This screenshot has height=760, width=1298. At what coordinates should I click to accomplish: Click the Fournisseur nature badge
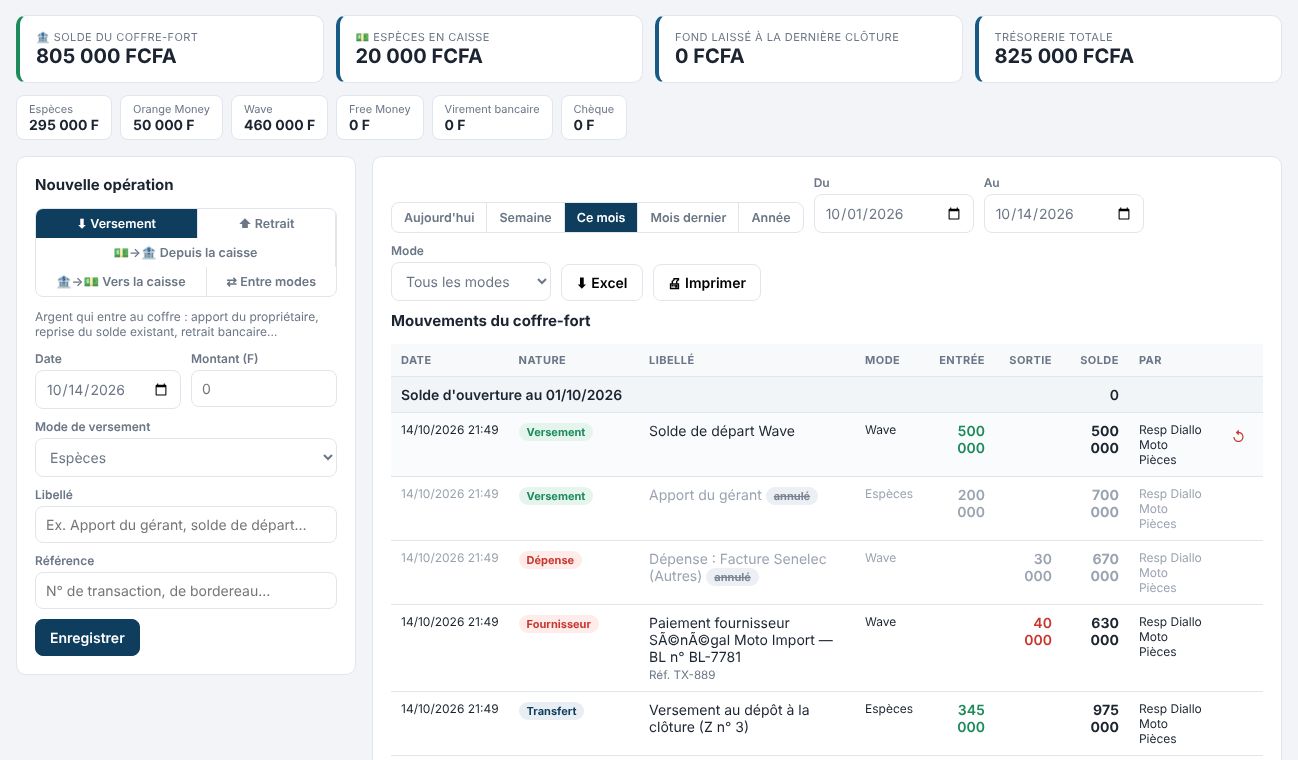pos(558,624)
